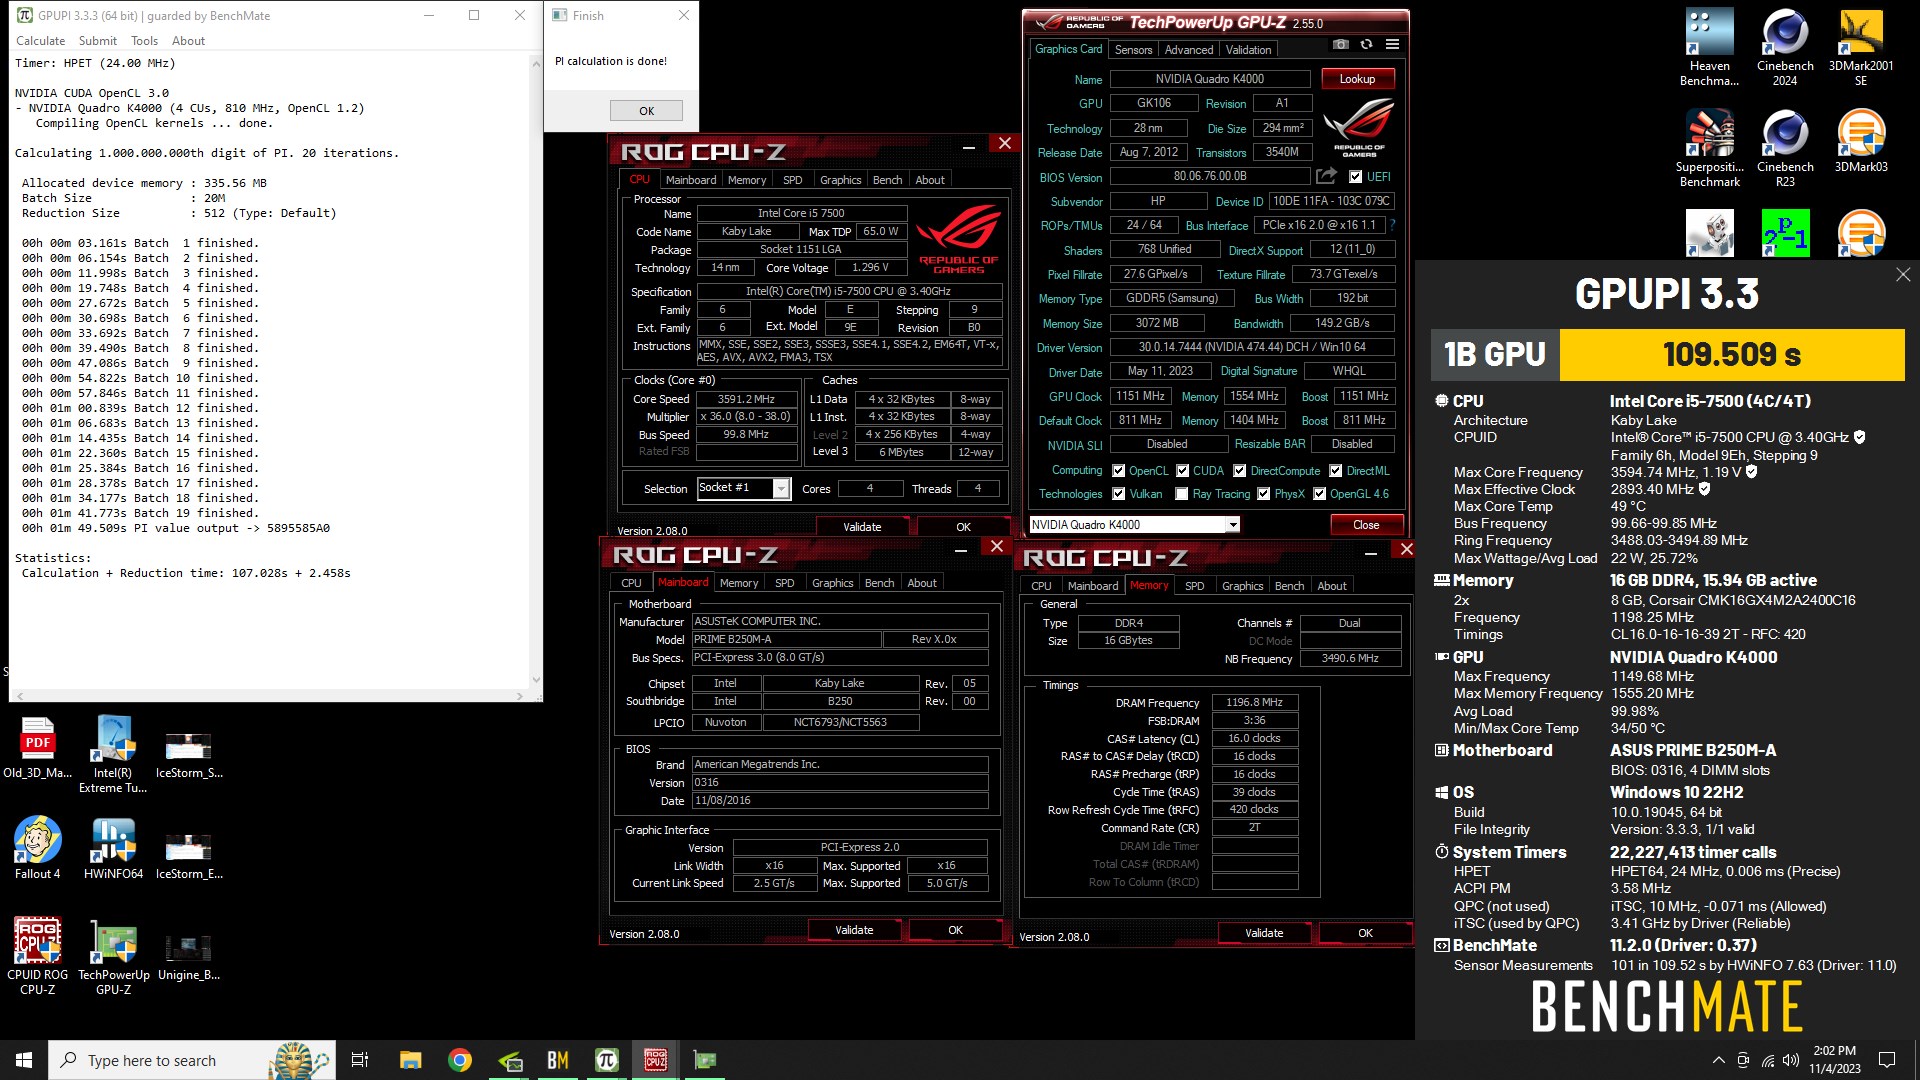Image resolution: width=1920 pixels, height=1080 pixels.
Task: Open GPUPI About menu
Action: (x=188, y=41)
